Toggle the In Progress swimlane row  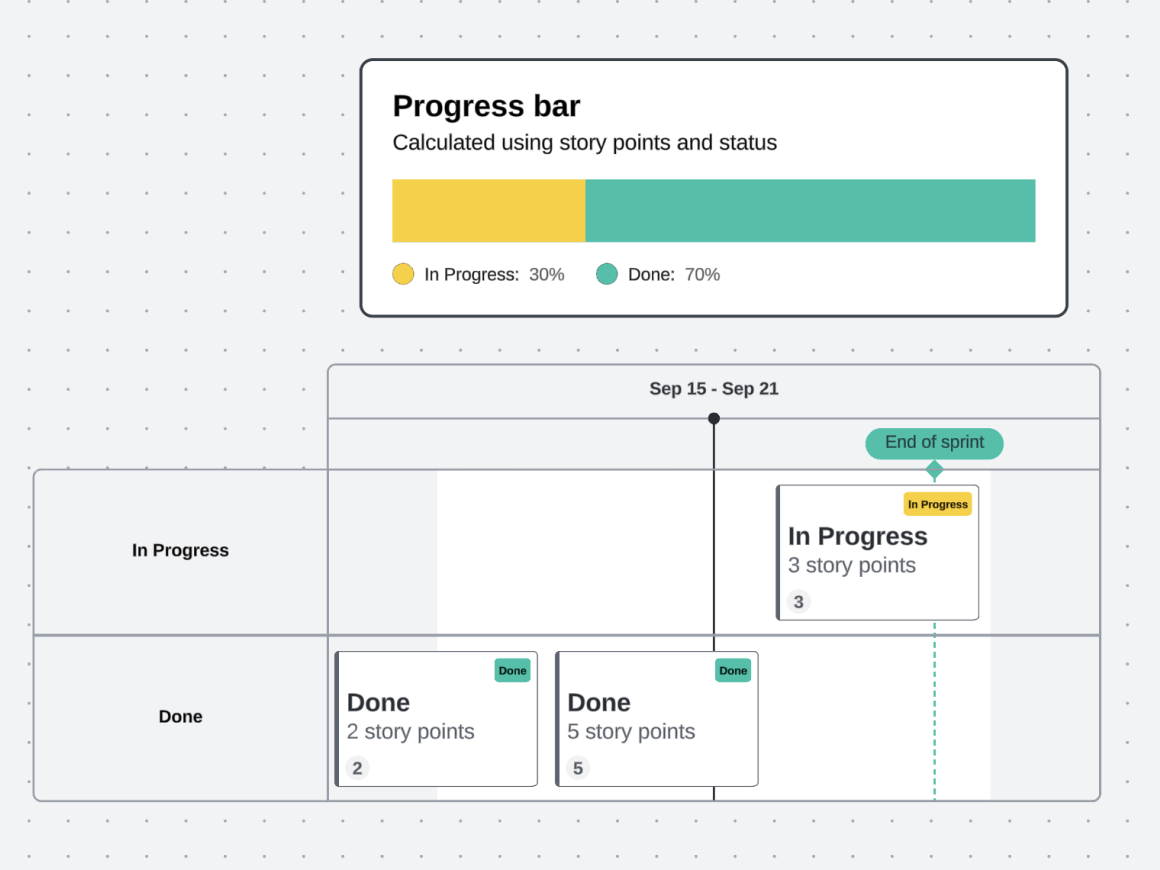coord(180,551)
